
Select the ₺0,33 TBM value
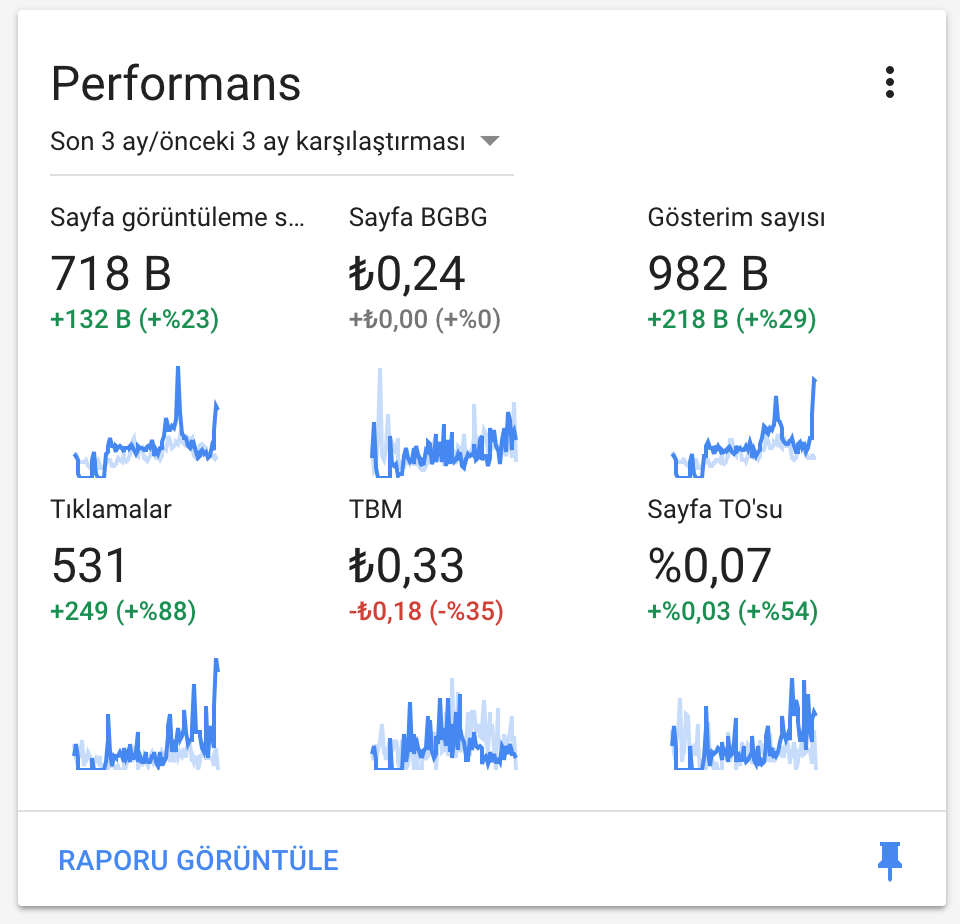(x=407, y=565)
